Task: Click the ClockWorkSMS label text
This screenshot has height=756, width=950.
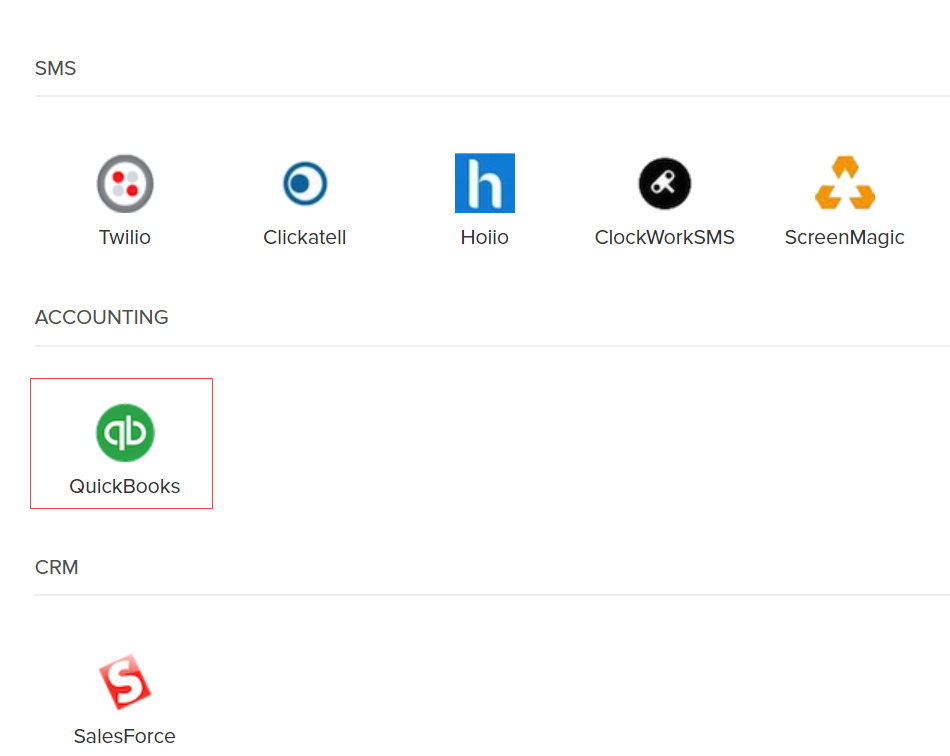Action: (x=665, y=237)
